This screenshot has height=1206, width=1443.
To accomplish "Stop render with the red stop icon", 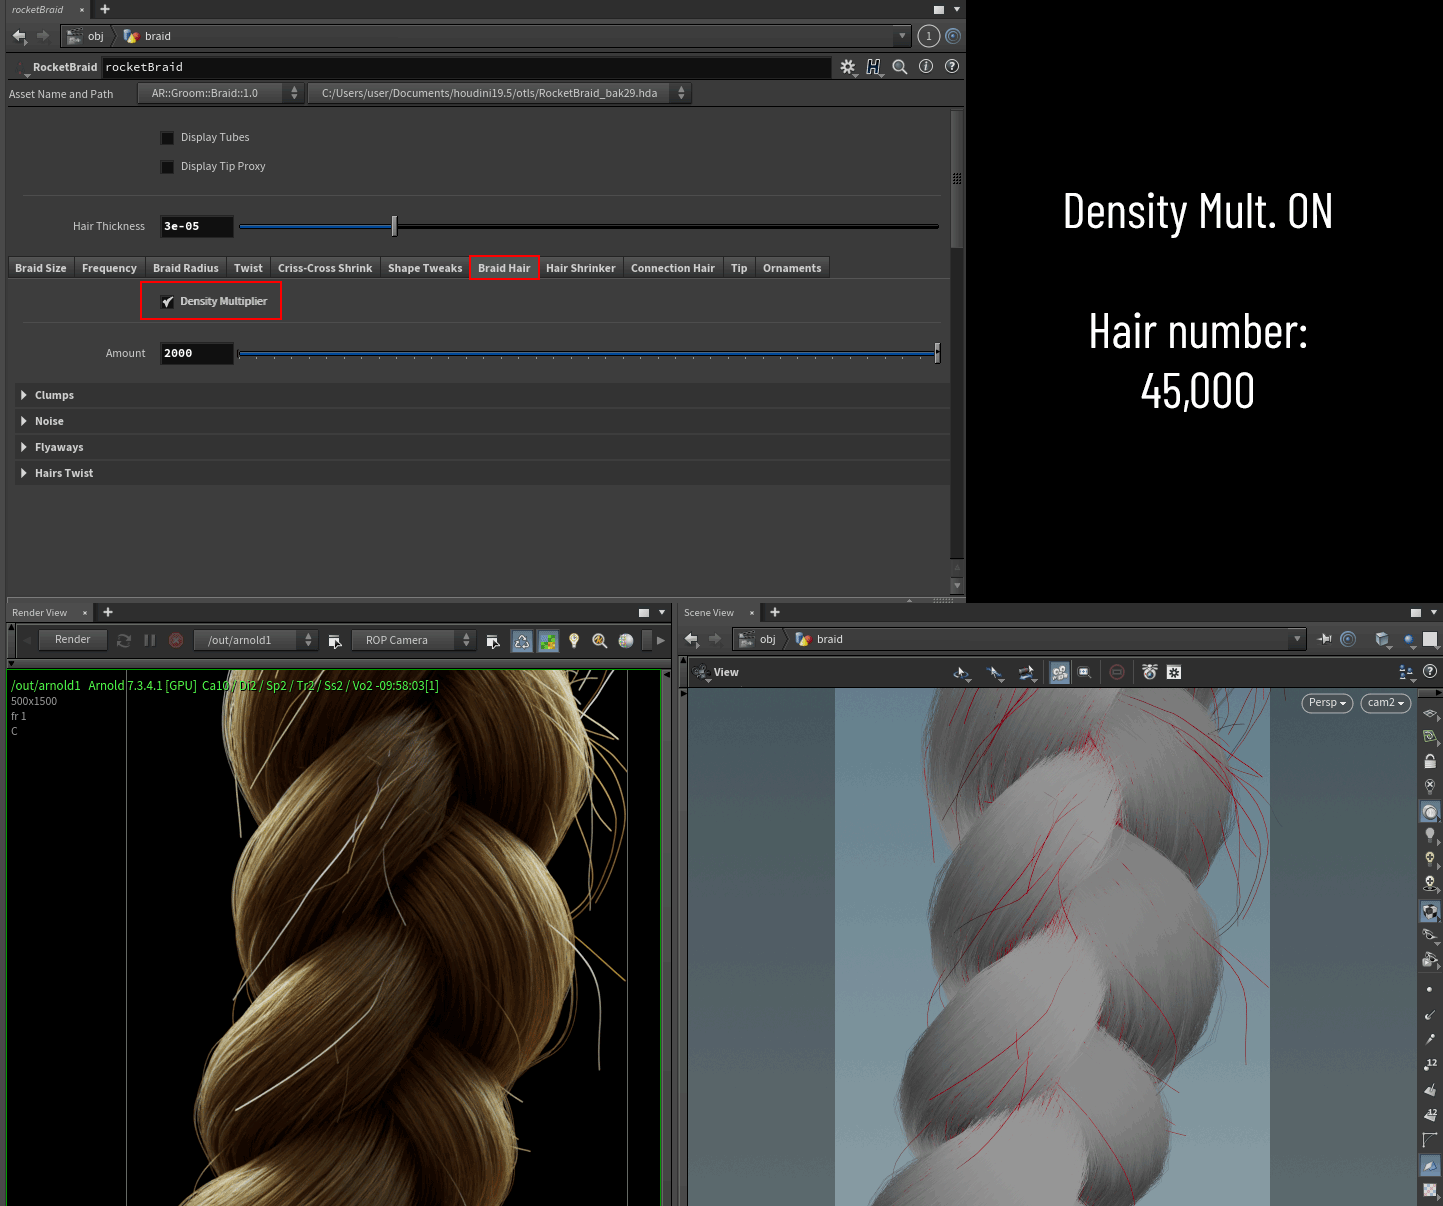I will (x=176, y=640).
